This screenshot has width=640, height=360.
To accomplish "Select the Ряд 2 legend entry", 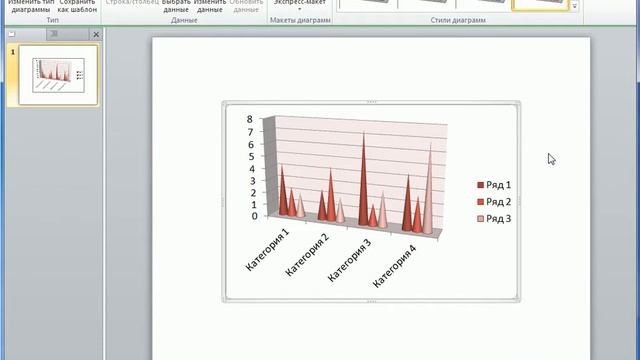I will [x=494, y=202].
